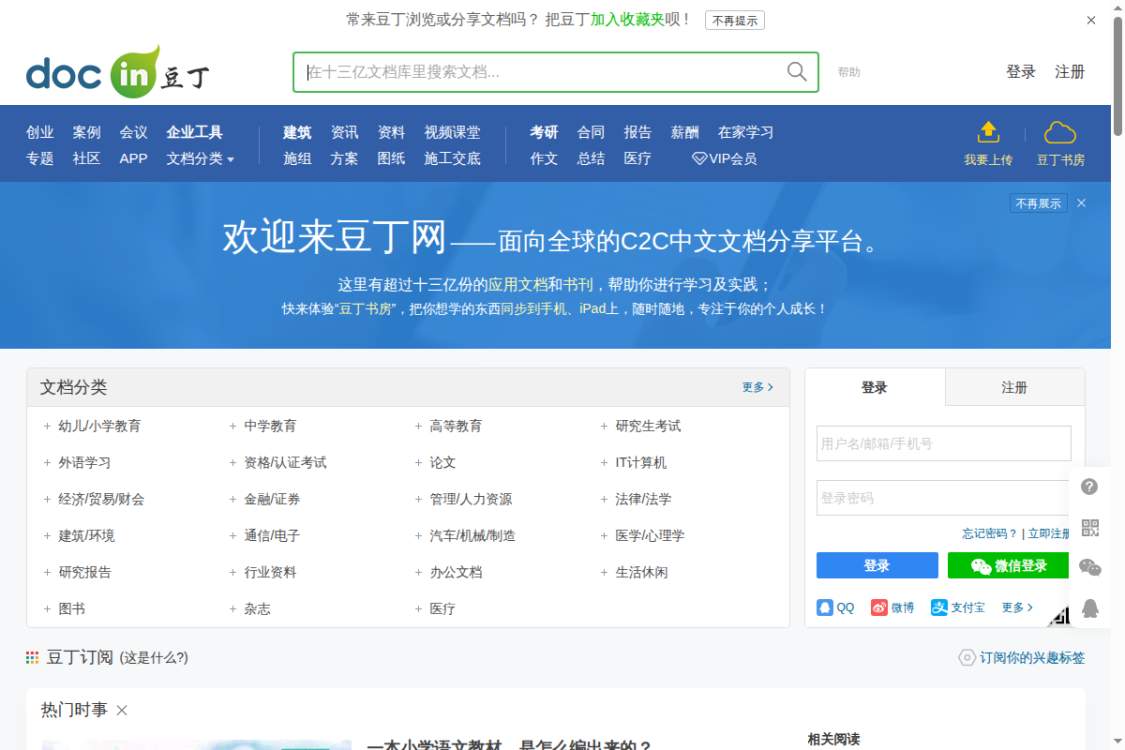Open the 杂志 category
1125x750 pixels.
click(257, 609)
